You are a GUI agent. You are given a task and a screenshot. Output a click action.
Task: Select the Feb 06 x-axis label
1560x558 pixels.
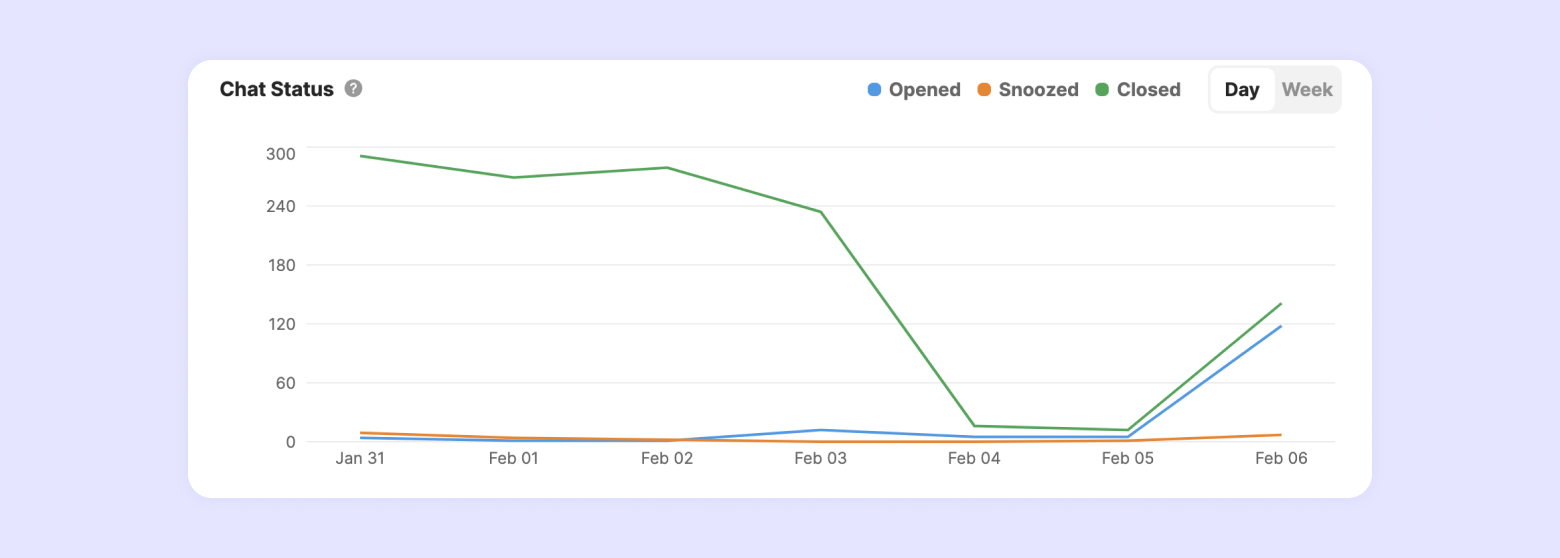(x=1281, y=458)
